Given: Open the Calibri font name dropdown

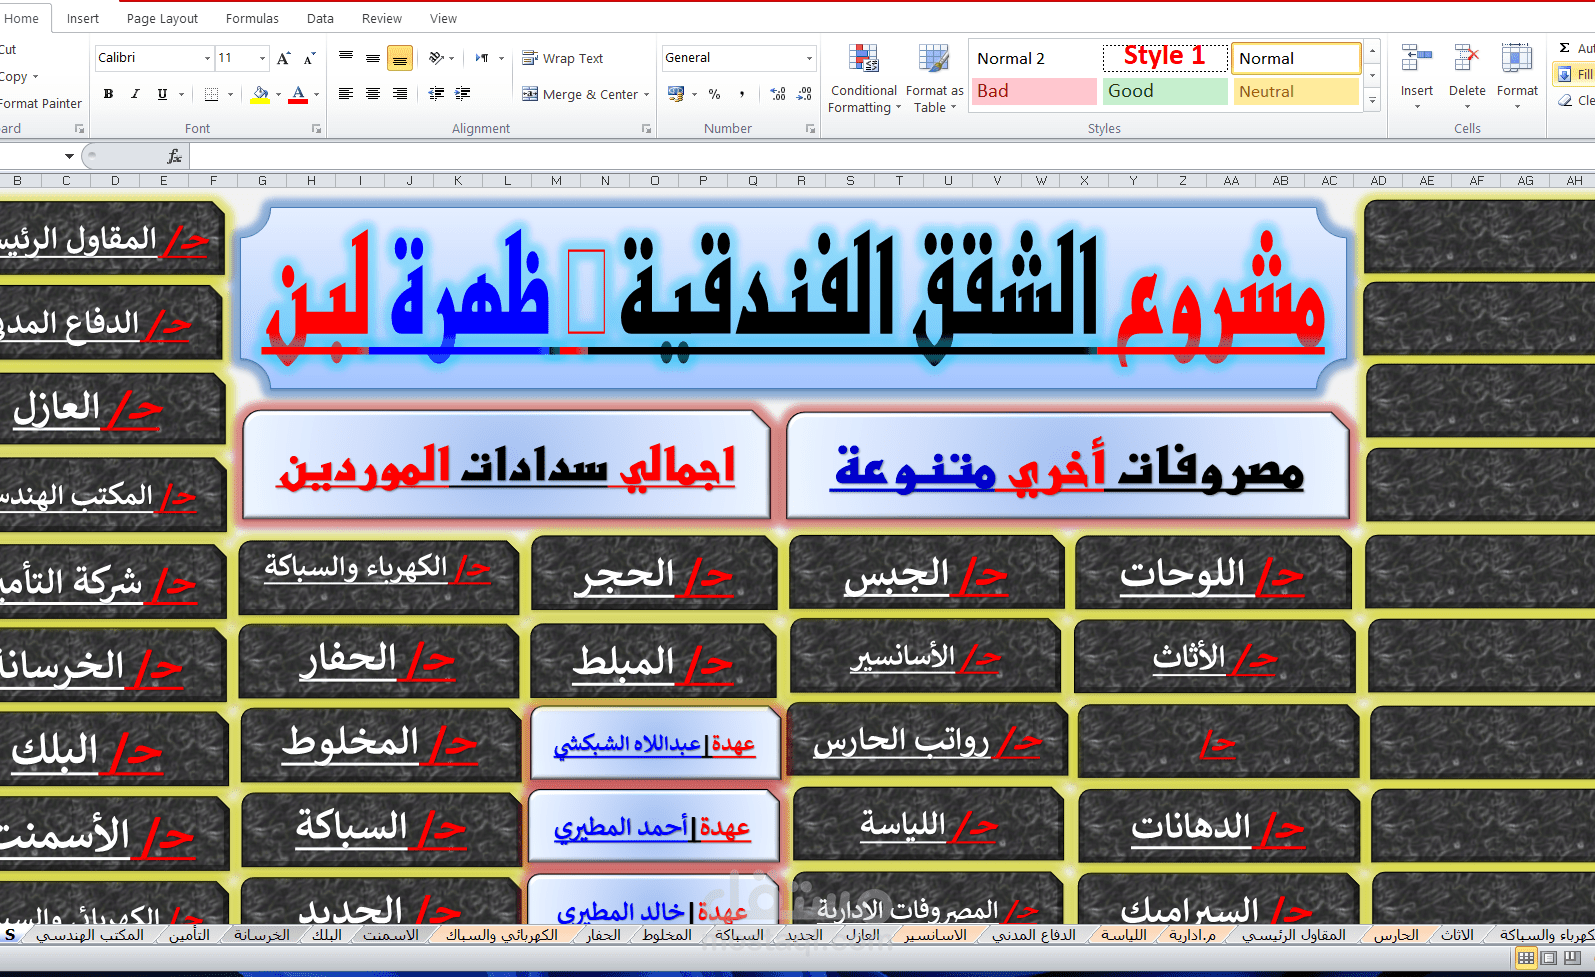Looking at the screenshot, I should pos(207,58).
